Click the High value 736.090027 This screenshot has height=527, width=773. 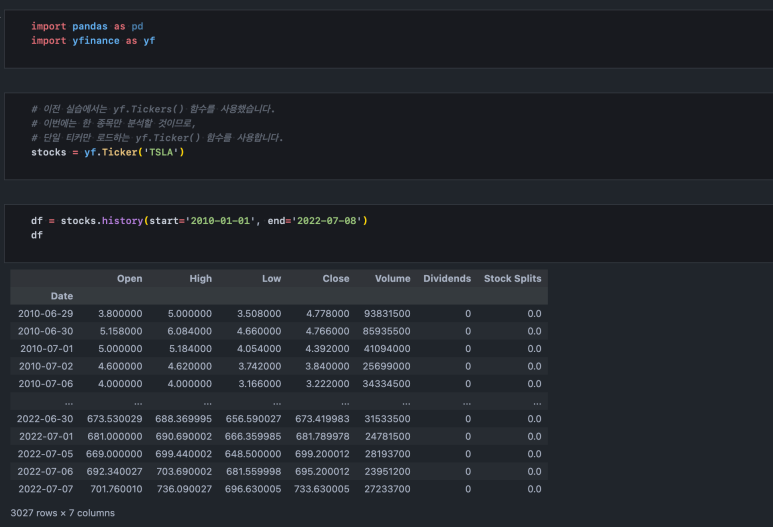tap(184, 489)
